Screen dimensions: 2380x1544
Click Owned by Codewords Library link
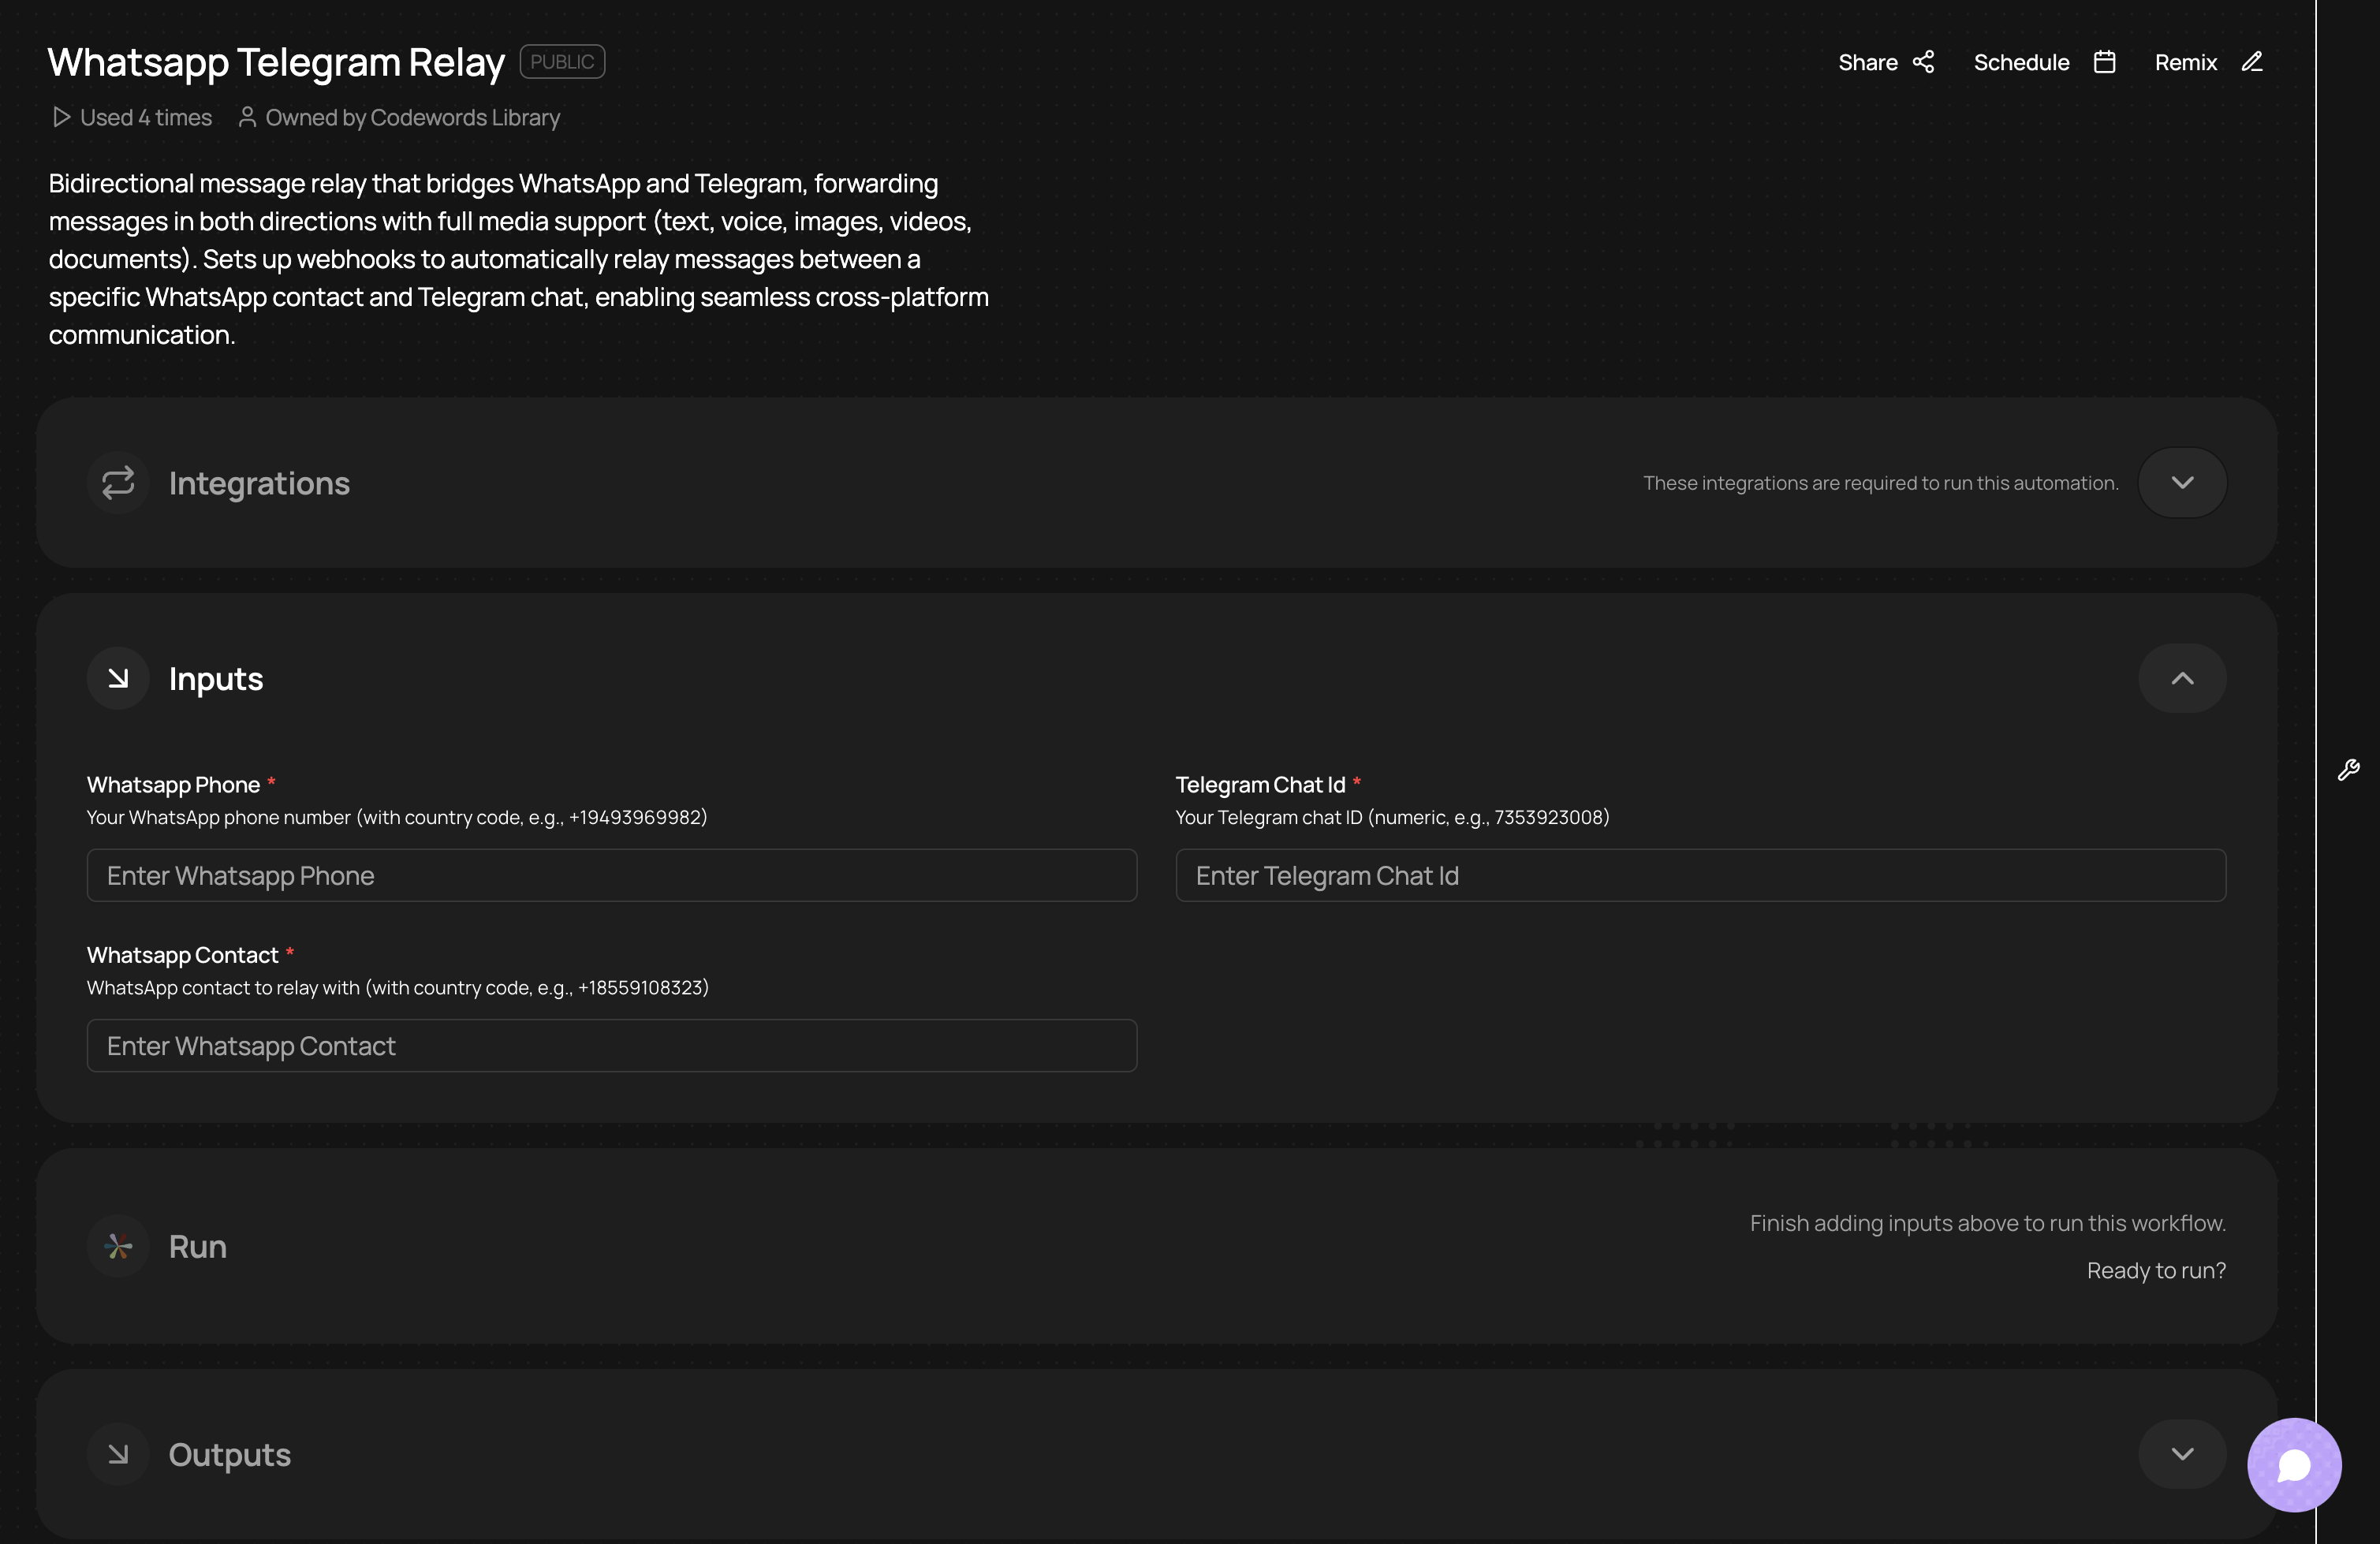pyautogui.click(x=412, y=118)
